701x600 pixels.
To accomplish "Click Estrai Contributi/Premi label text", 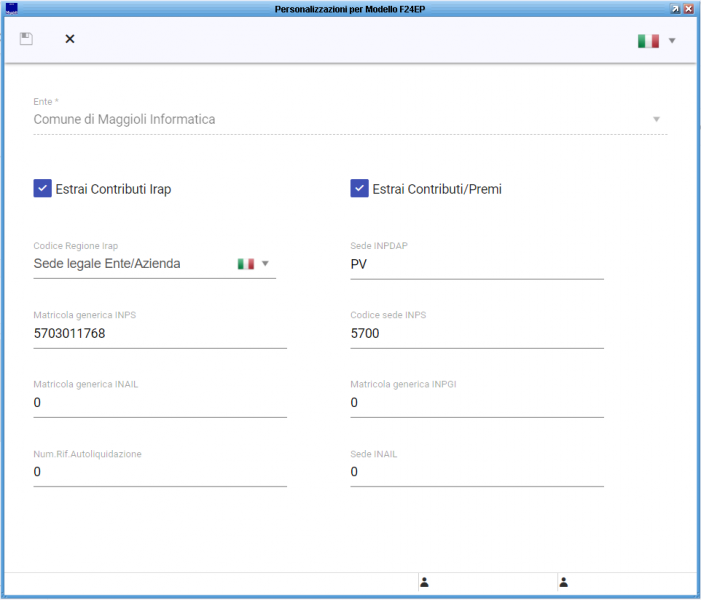I will coord(437,189).
